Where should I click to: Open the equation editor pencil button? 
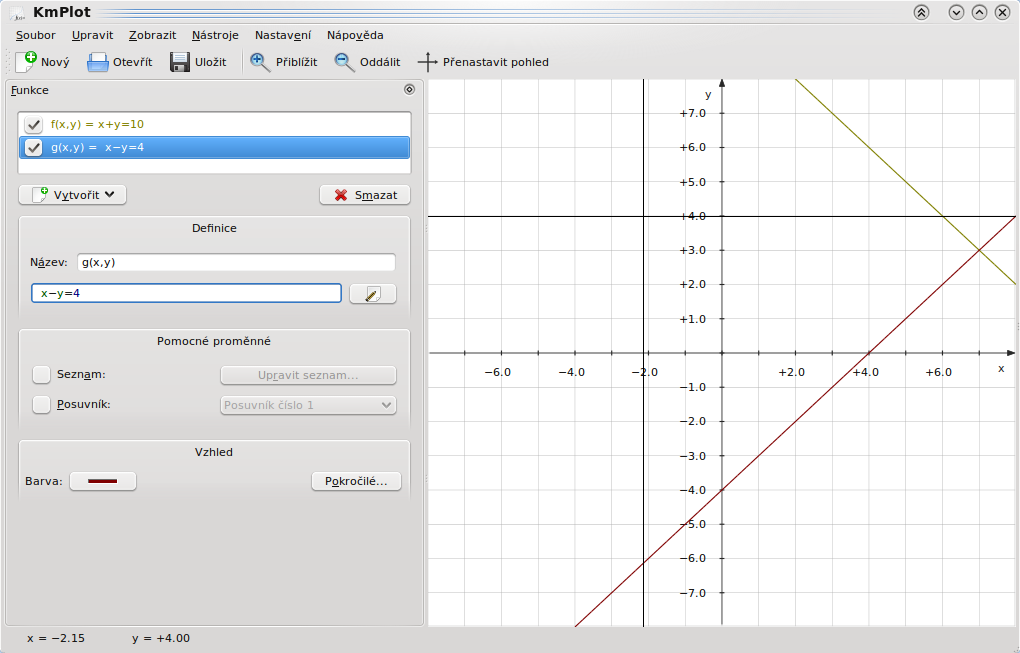click(372, 294)
